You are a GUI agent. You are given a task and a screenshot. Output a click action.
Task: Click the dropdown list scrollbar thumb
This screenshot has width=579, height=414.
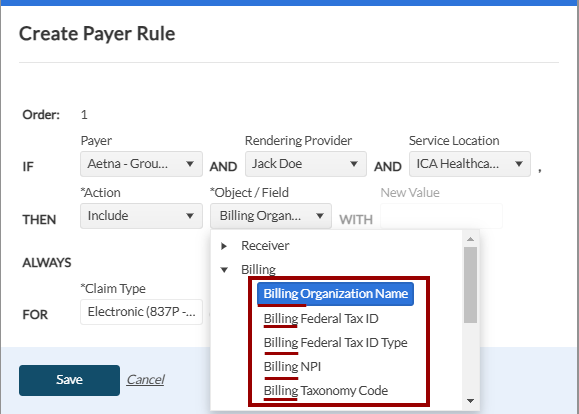coord(470,285)
